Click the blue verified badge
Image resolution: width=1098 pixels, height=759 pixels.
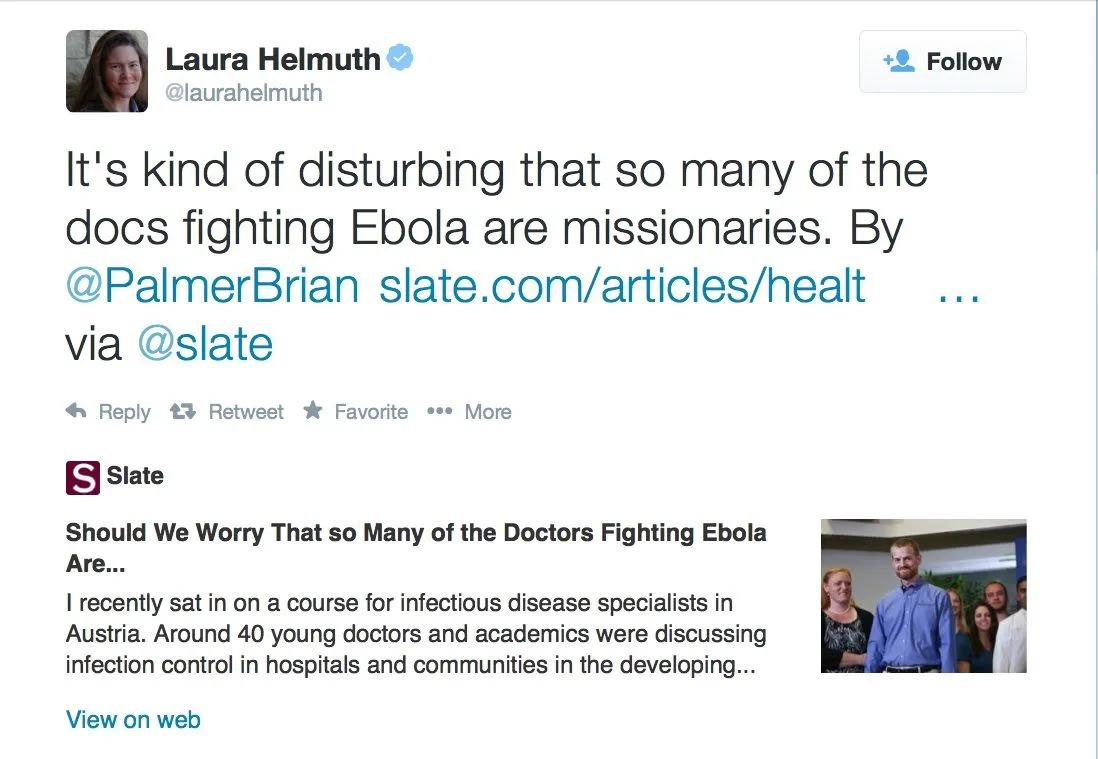[x=401, y=59]
